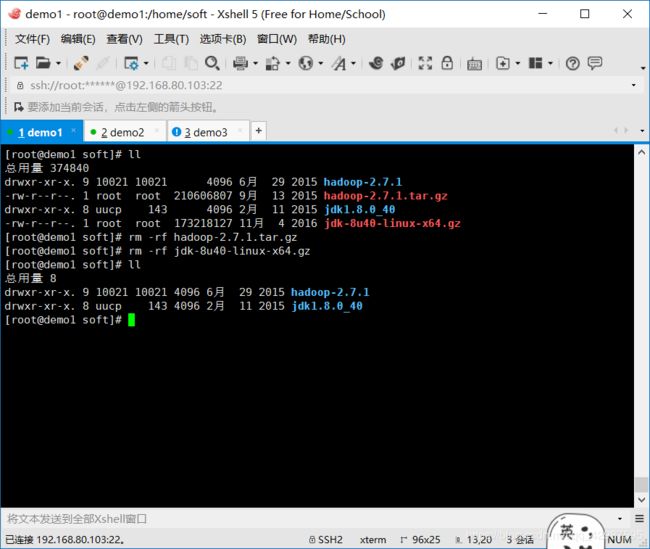Screen dimensions: 650x549
Task: Click the 已连接 192.168.80.103:22 status text
Action: tap(64, 540)
